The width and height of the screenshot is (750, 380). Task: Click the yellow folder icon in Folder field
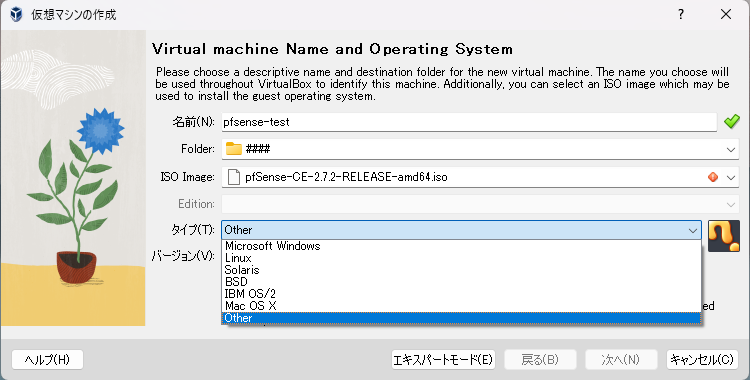coord(234,149)
